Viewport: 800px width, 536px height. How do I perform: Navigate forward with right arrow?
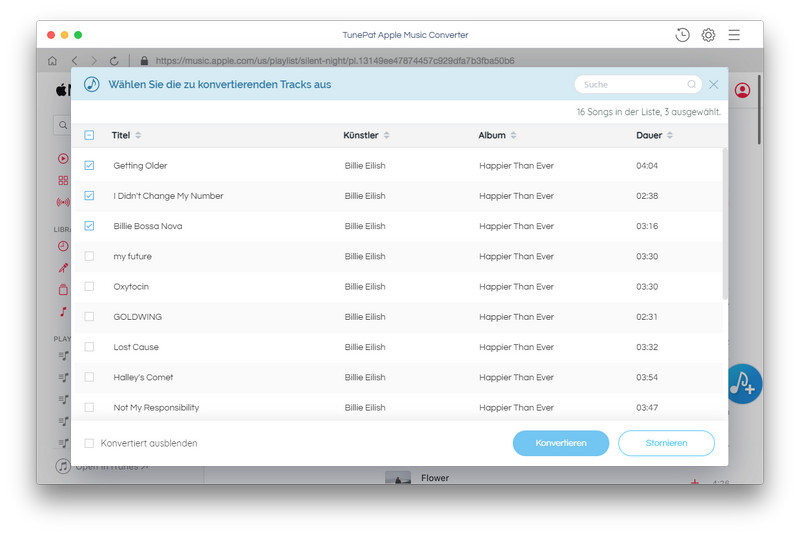click(93, 61)
